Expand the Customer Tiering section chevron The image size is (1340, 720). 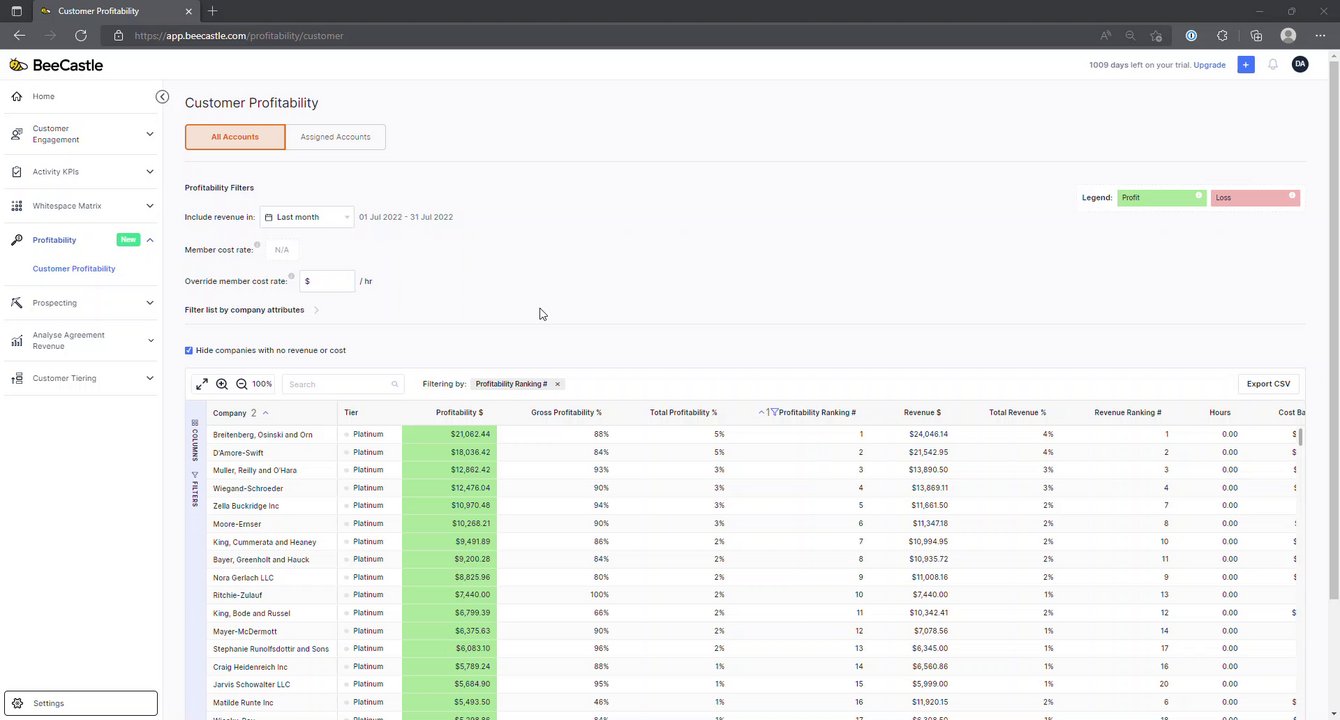click(x=150, y=379)
